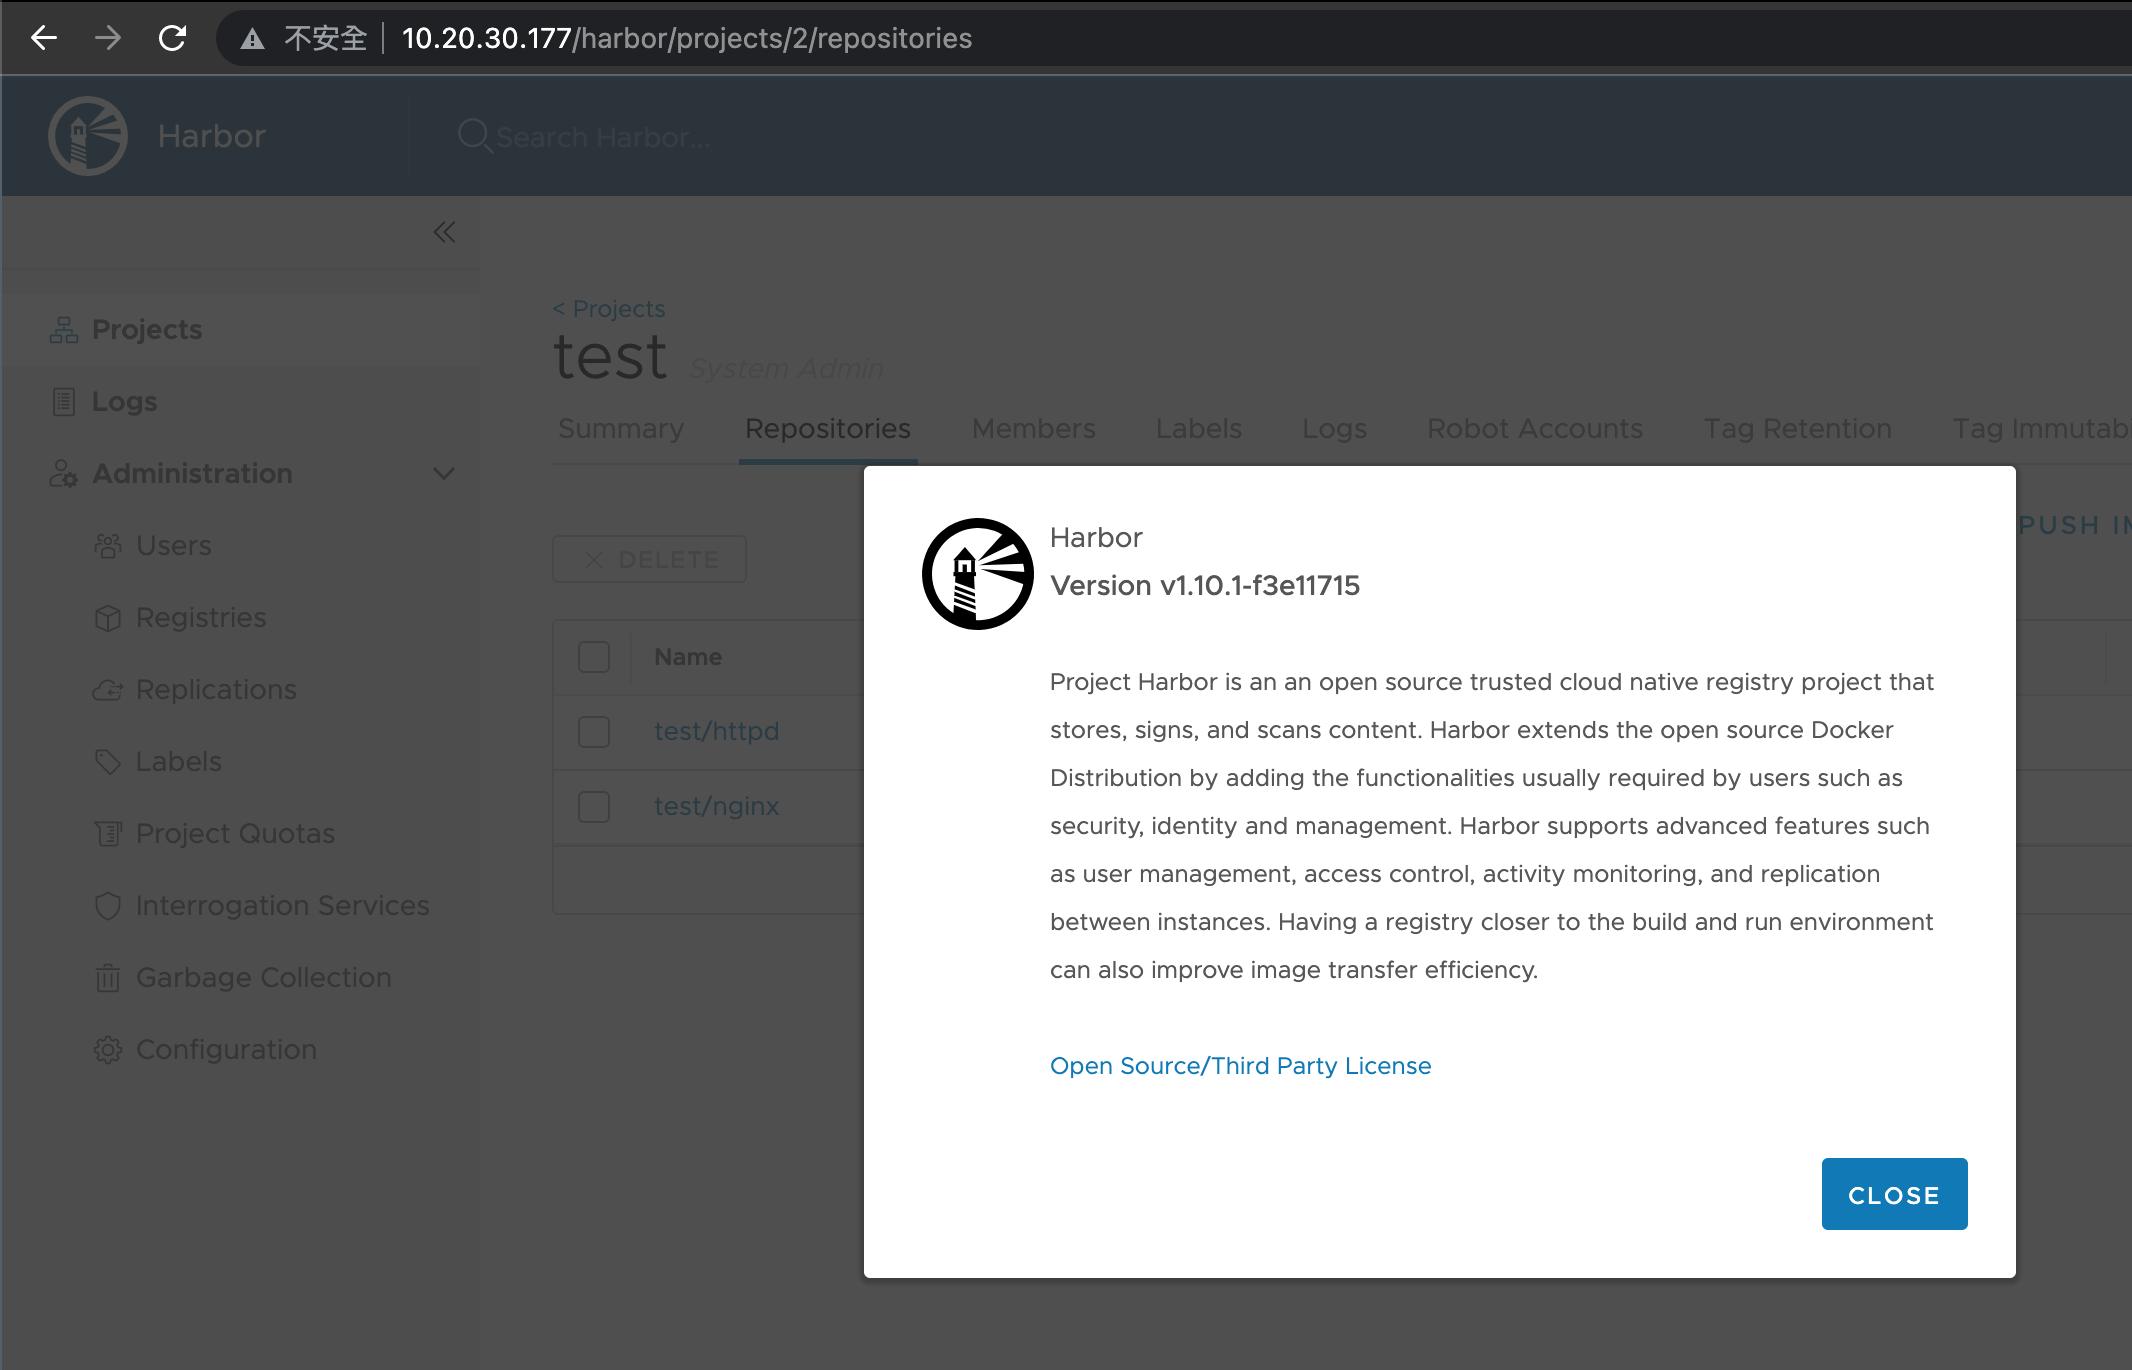Click the Harbor logo in About dialog

978,574
